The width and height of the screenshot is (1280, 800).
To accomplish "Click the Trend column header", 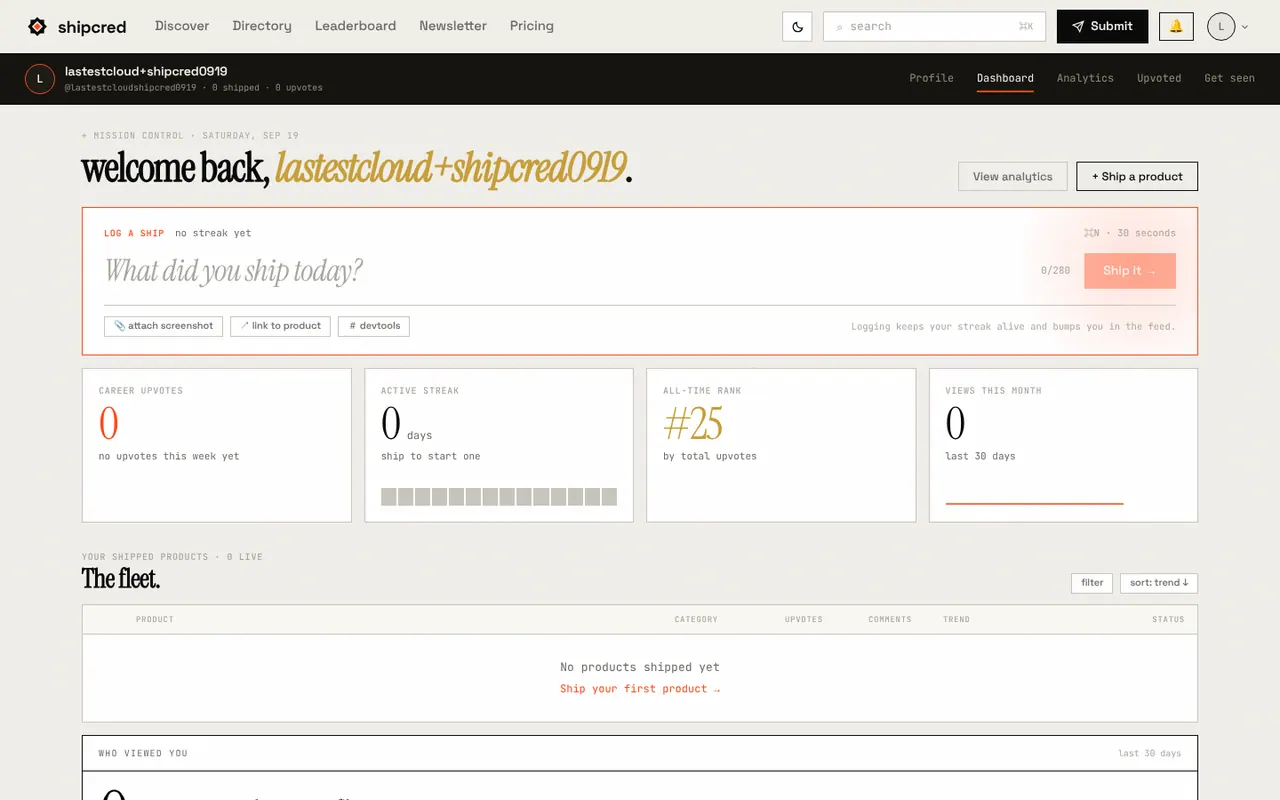I will pos(956,620).
